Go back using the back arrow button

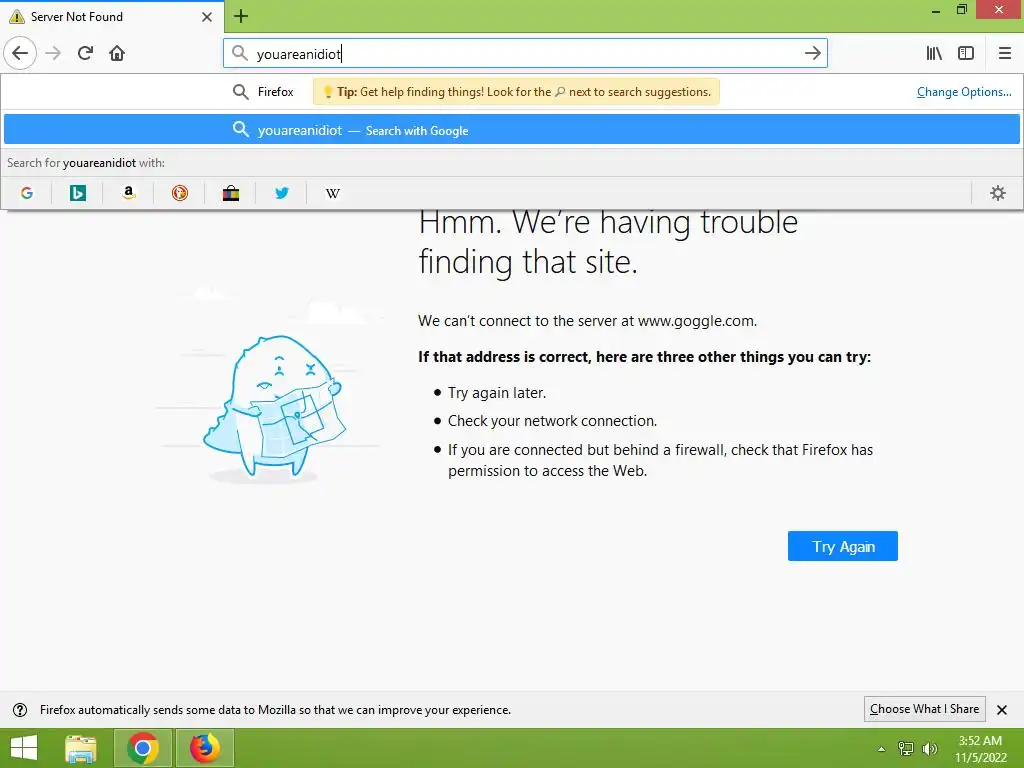[x=20, y=53]
